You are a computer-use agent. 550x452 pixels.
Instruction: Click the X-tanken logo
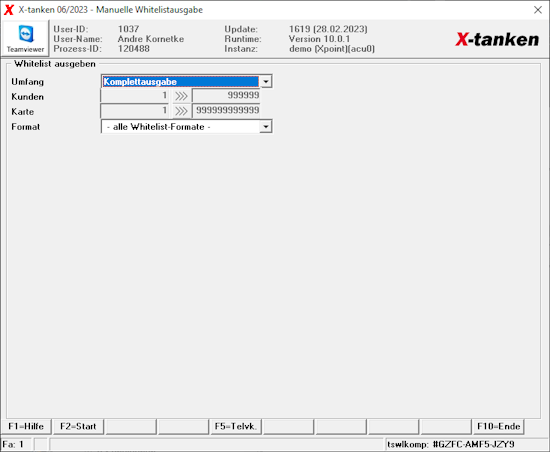[x=497, y=39]
